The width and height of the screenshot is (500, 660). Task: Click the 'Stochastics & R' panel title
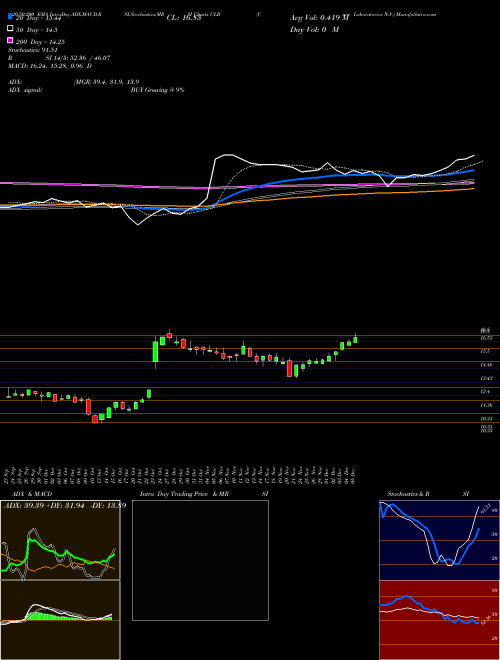(x=408, y=494)
